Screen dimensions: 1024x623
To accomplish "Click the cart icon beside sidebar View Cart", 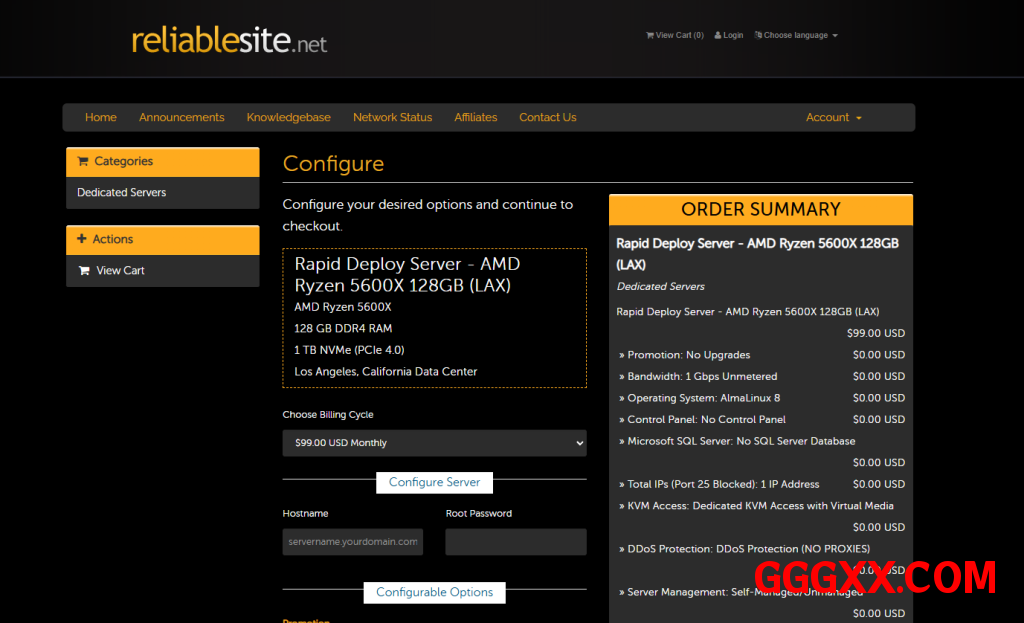I will tap(84, 270).
